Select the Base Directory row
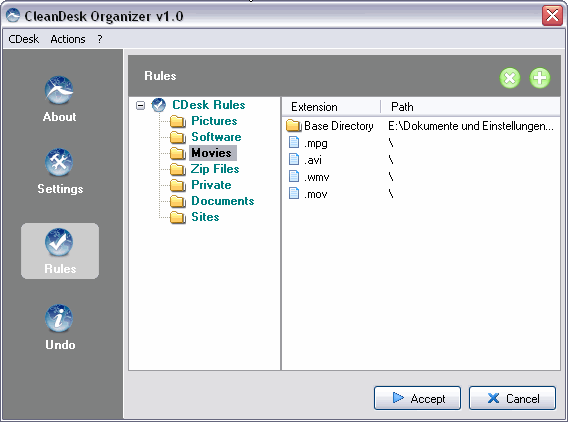Image resolution: width=568 pixels, height=422 pixels. (420, 126)
